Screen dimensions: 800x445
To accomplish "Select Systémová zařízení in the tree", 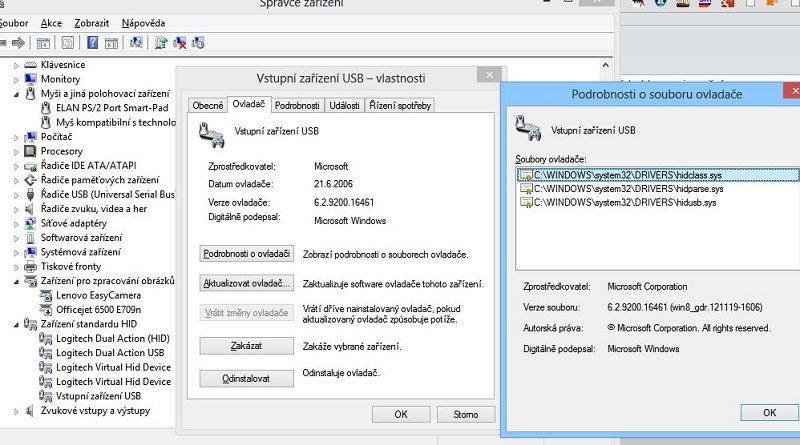I will pyautogui.click(x=81, y=252).
